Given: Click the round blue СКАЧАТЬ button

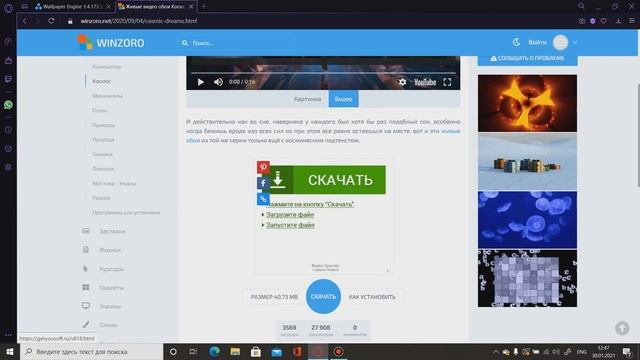Looking at the screenshot, I should [323, 297].
